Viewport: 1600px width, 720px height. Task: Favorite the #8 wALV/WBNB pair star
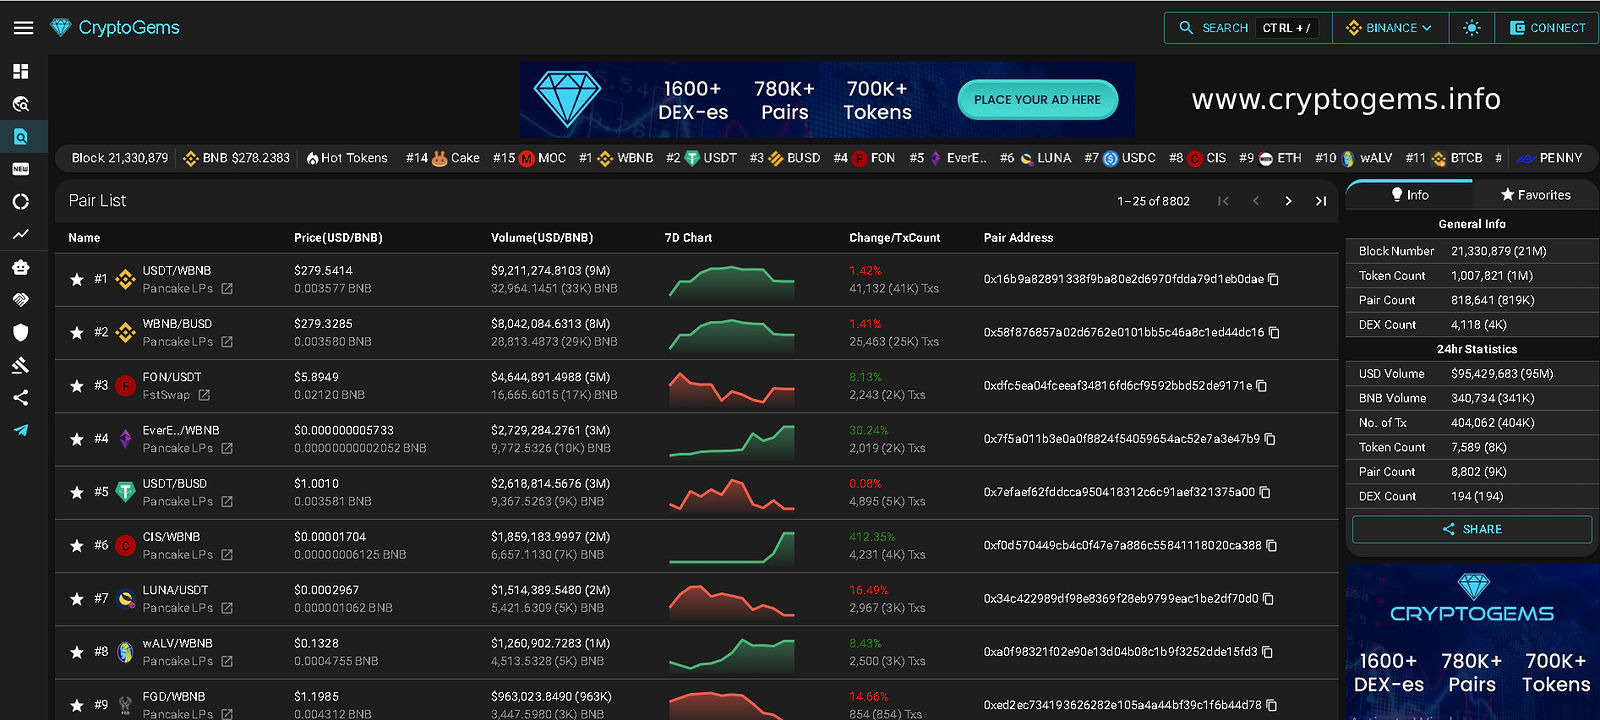[x=76, y=652]
